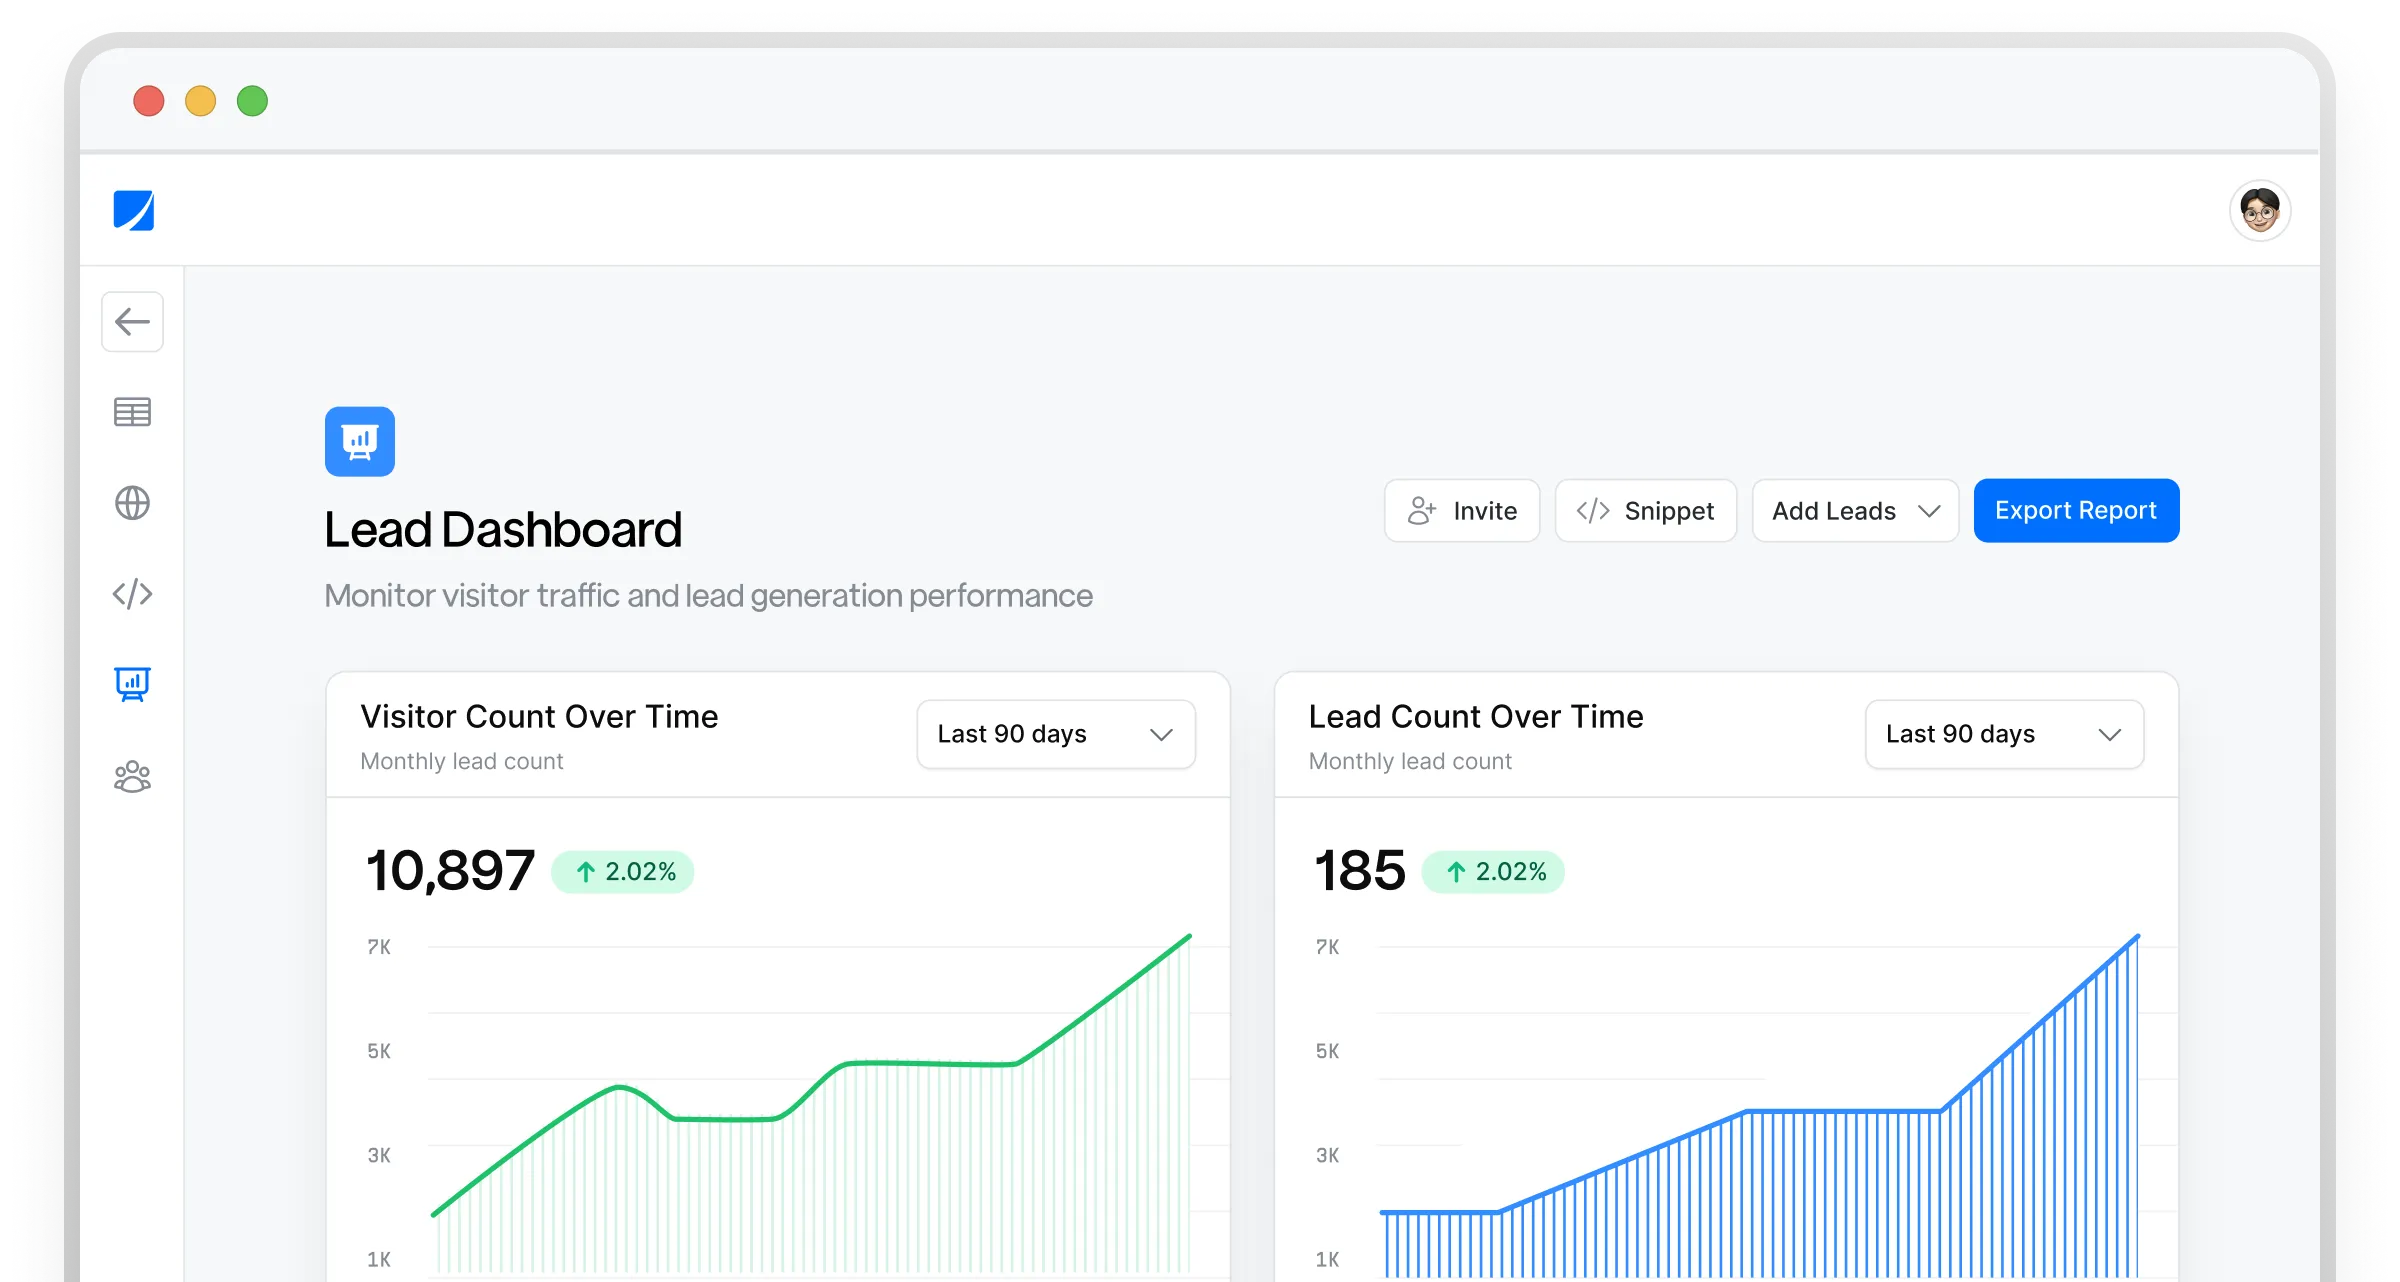Open the table view sidebar icon
Image resolution: width=2400 pixels, height=1282 pixels.
[132, 412]
